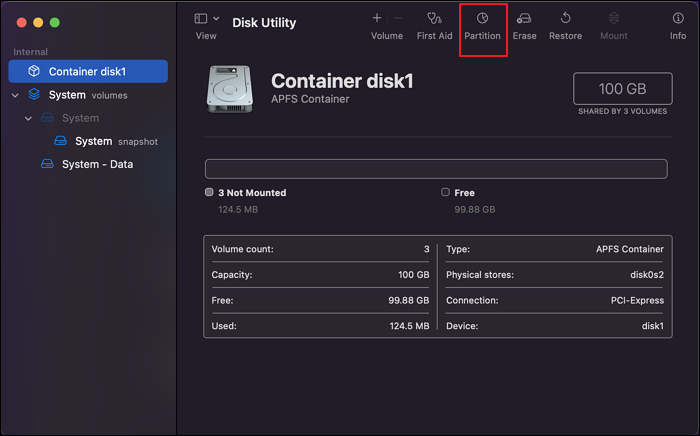
Task: Open the Info panel
Action: (x=678, y=19)
